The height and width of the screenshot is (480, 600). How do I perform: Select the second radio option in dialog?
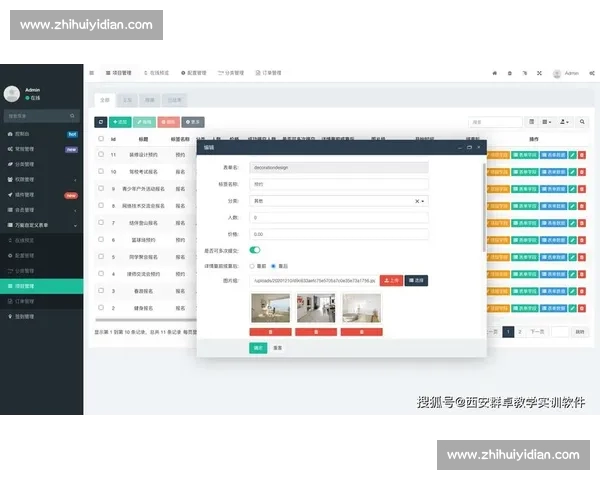[273, 266]
